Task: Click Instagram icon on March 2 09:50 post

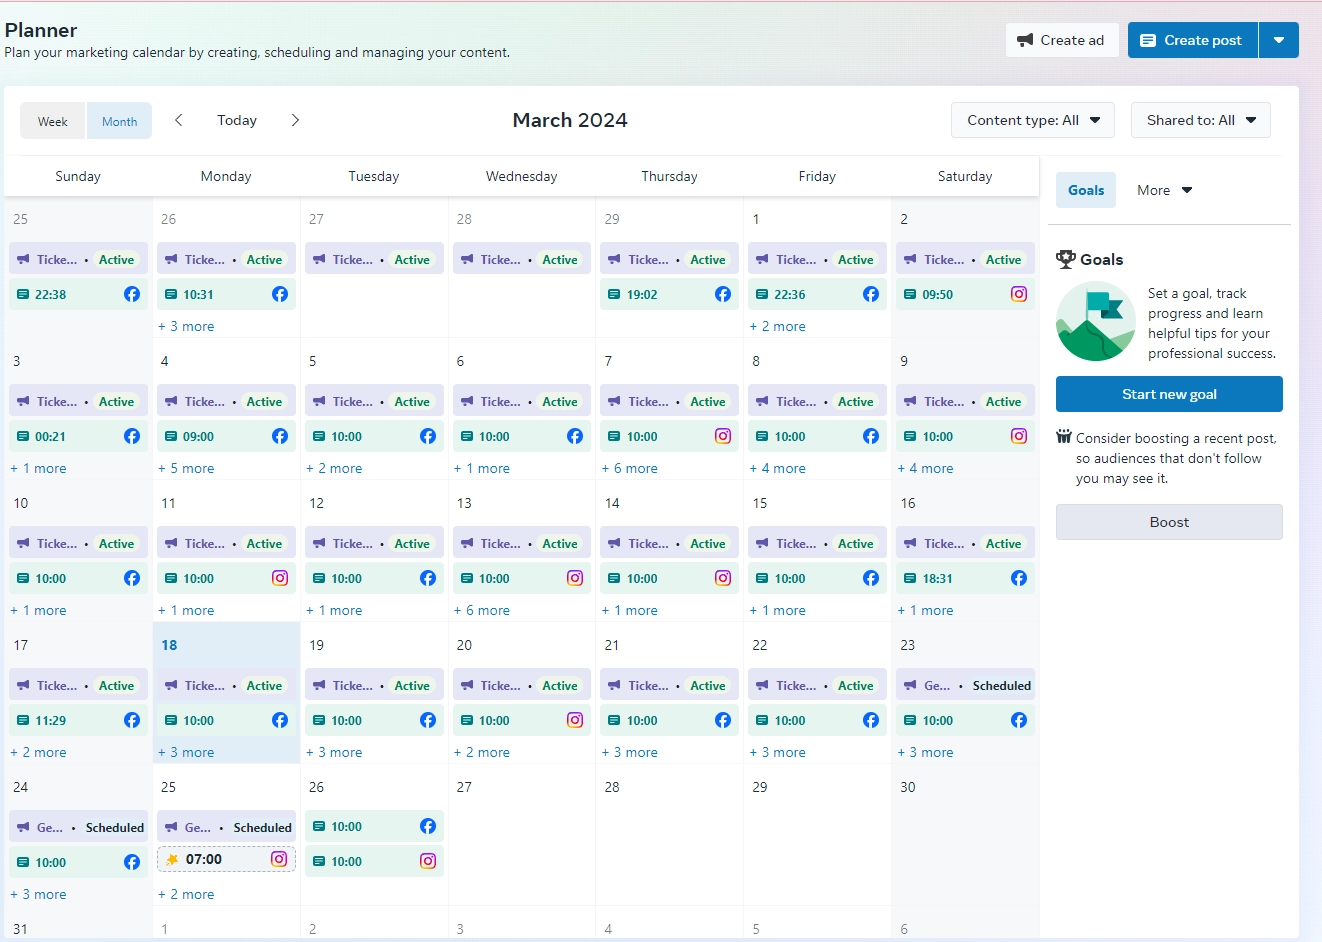Action: coord(1019,294)
